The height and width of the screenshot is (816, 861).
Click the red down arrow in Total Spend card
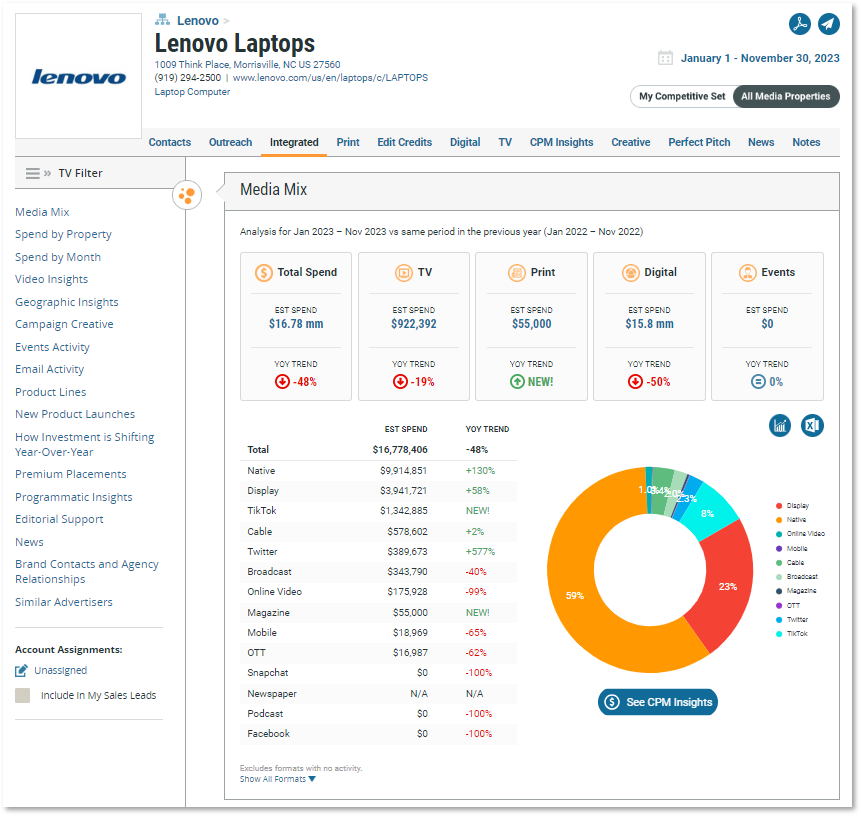(282, 382)
